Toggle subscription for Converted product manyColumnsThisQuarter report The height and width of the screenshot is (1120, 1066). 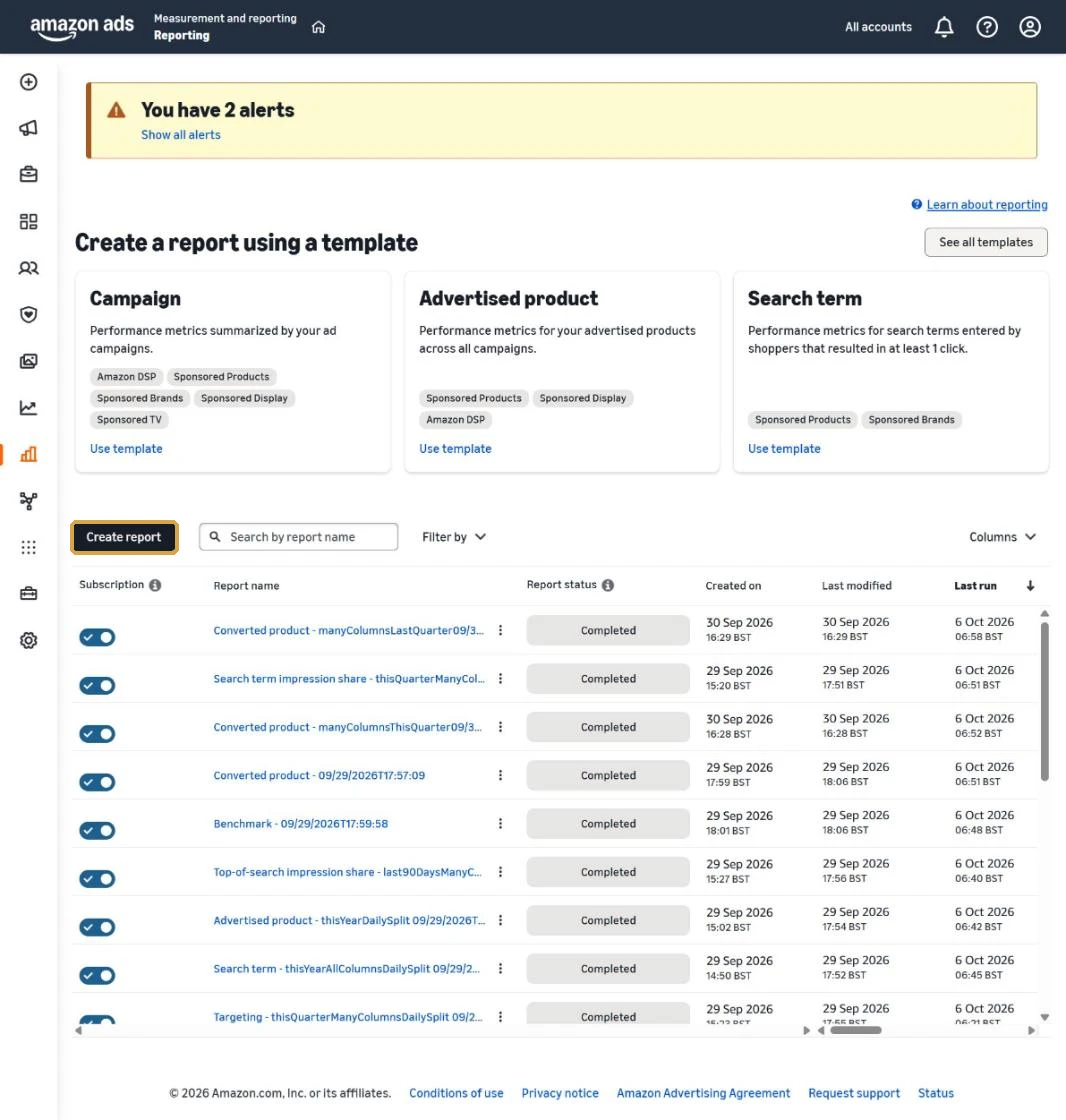click(x=97, y=734)
